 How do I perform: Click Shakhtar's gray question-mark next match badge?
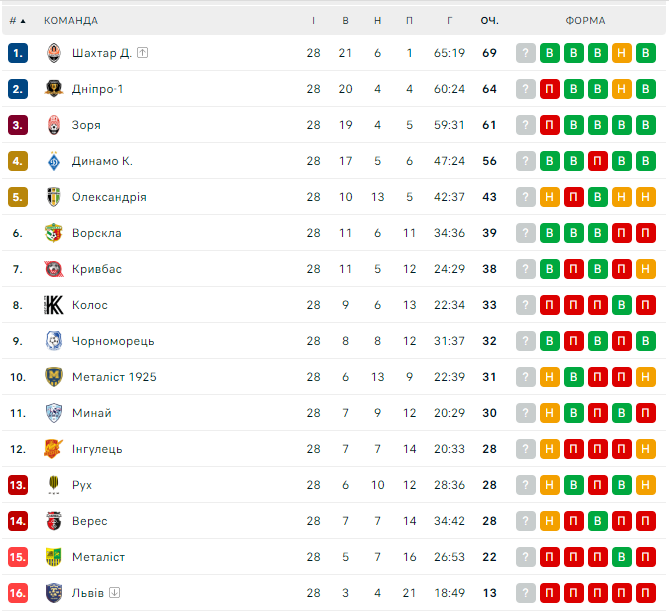click(x=526, y=53)
